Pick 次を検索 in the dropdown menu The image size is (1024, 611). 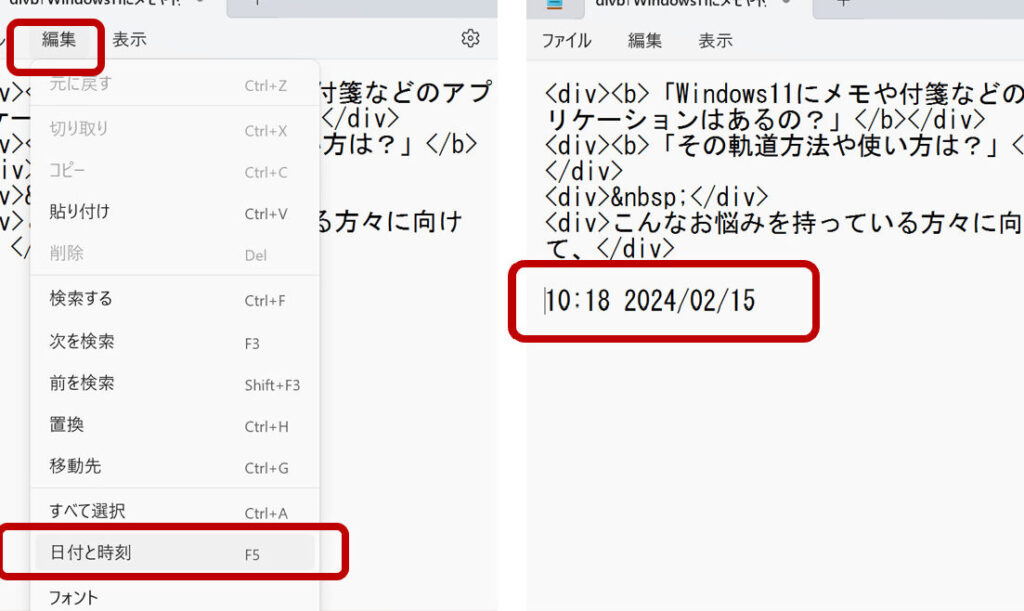coord(82,342)
